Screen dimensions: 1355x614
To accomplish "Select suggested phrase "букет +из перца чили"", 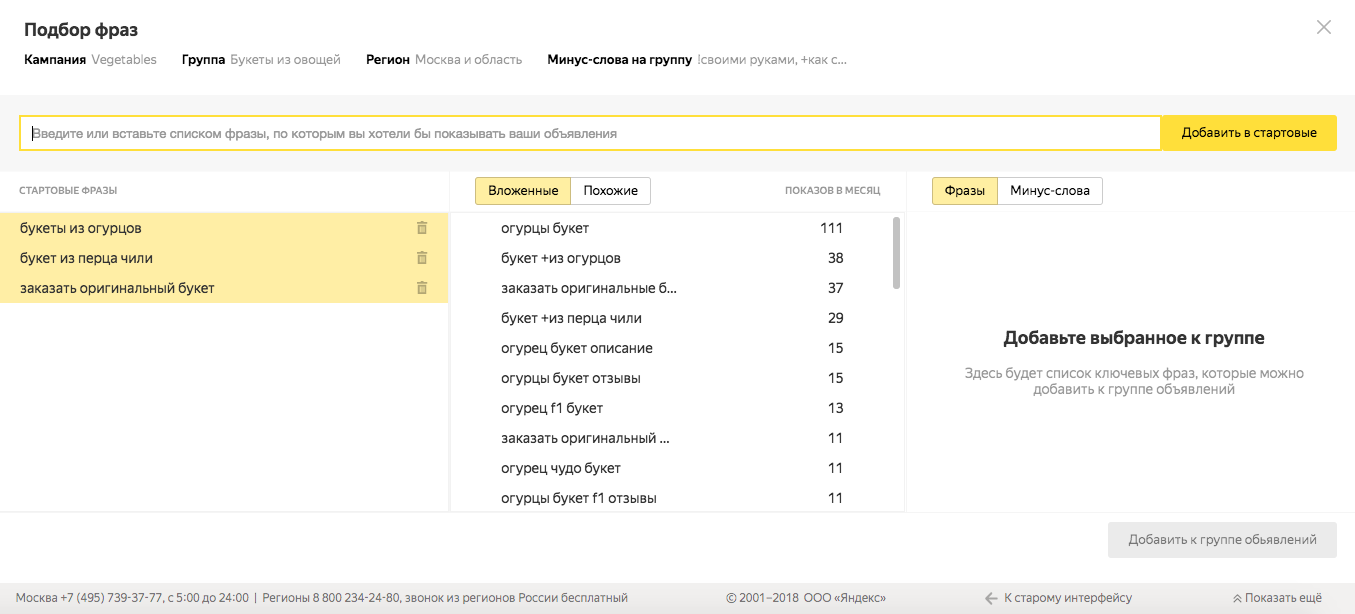I will pos(571,318).
